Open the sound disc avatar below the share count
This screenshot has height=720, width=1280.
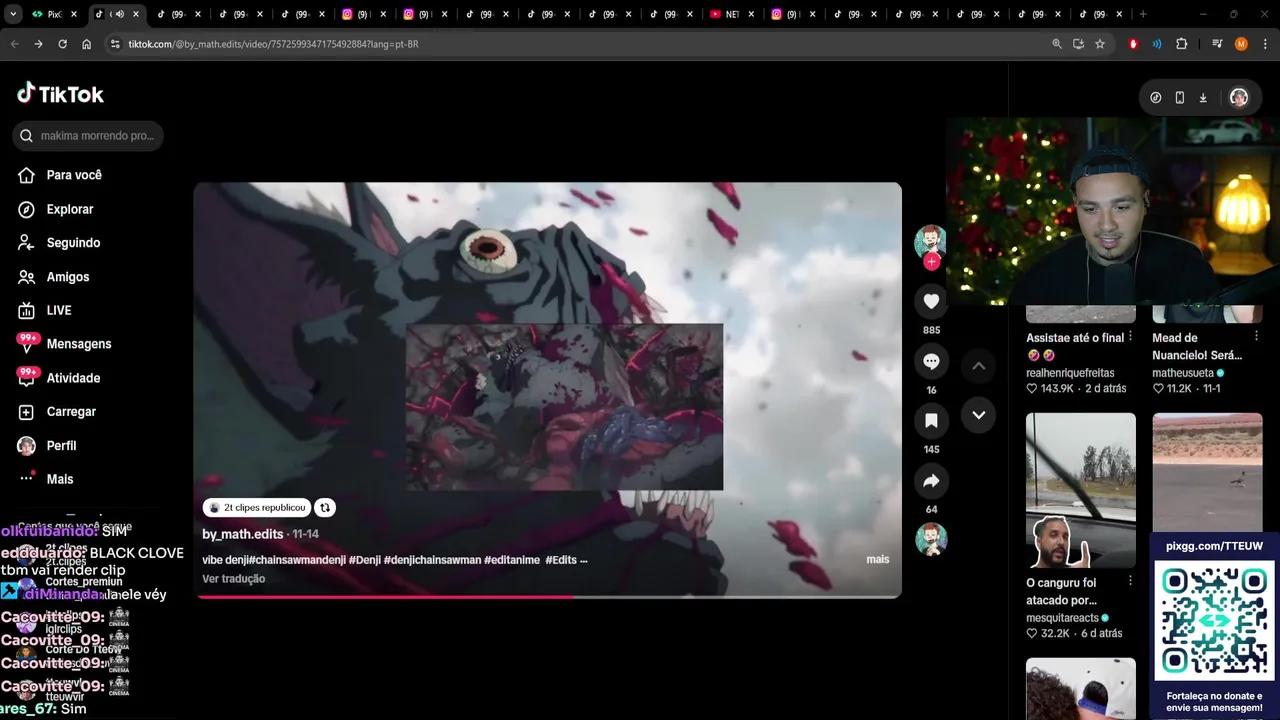coord(931,539)
